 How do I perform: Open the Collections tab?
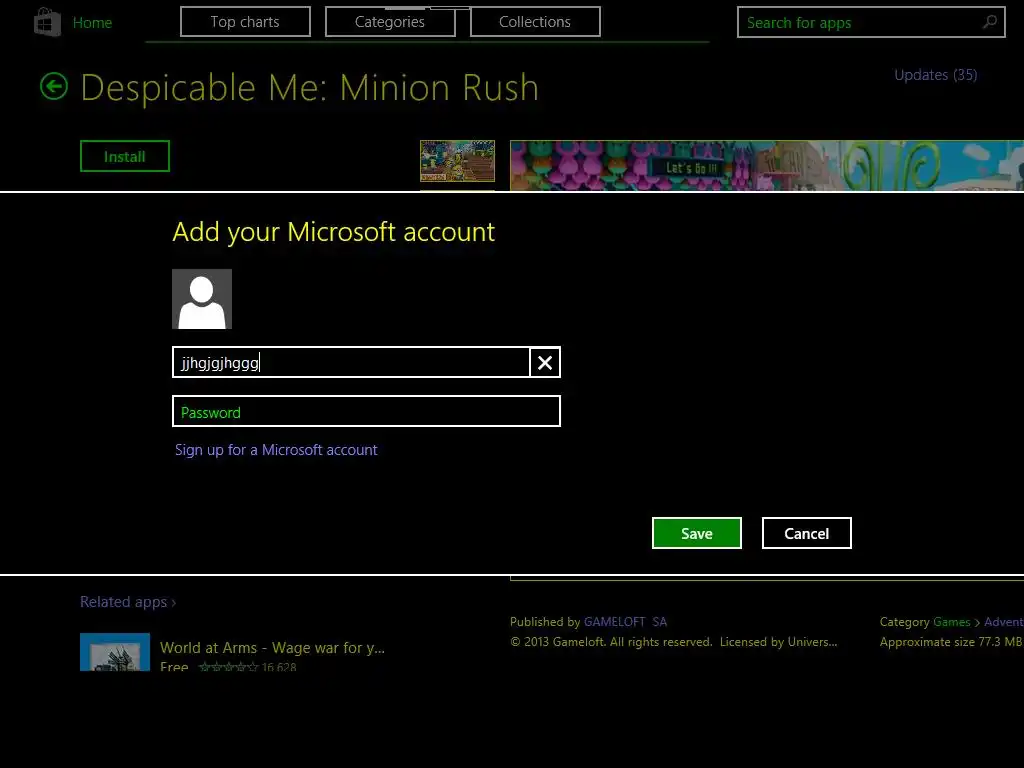[535, 22]
